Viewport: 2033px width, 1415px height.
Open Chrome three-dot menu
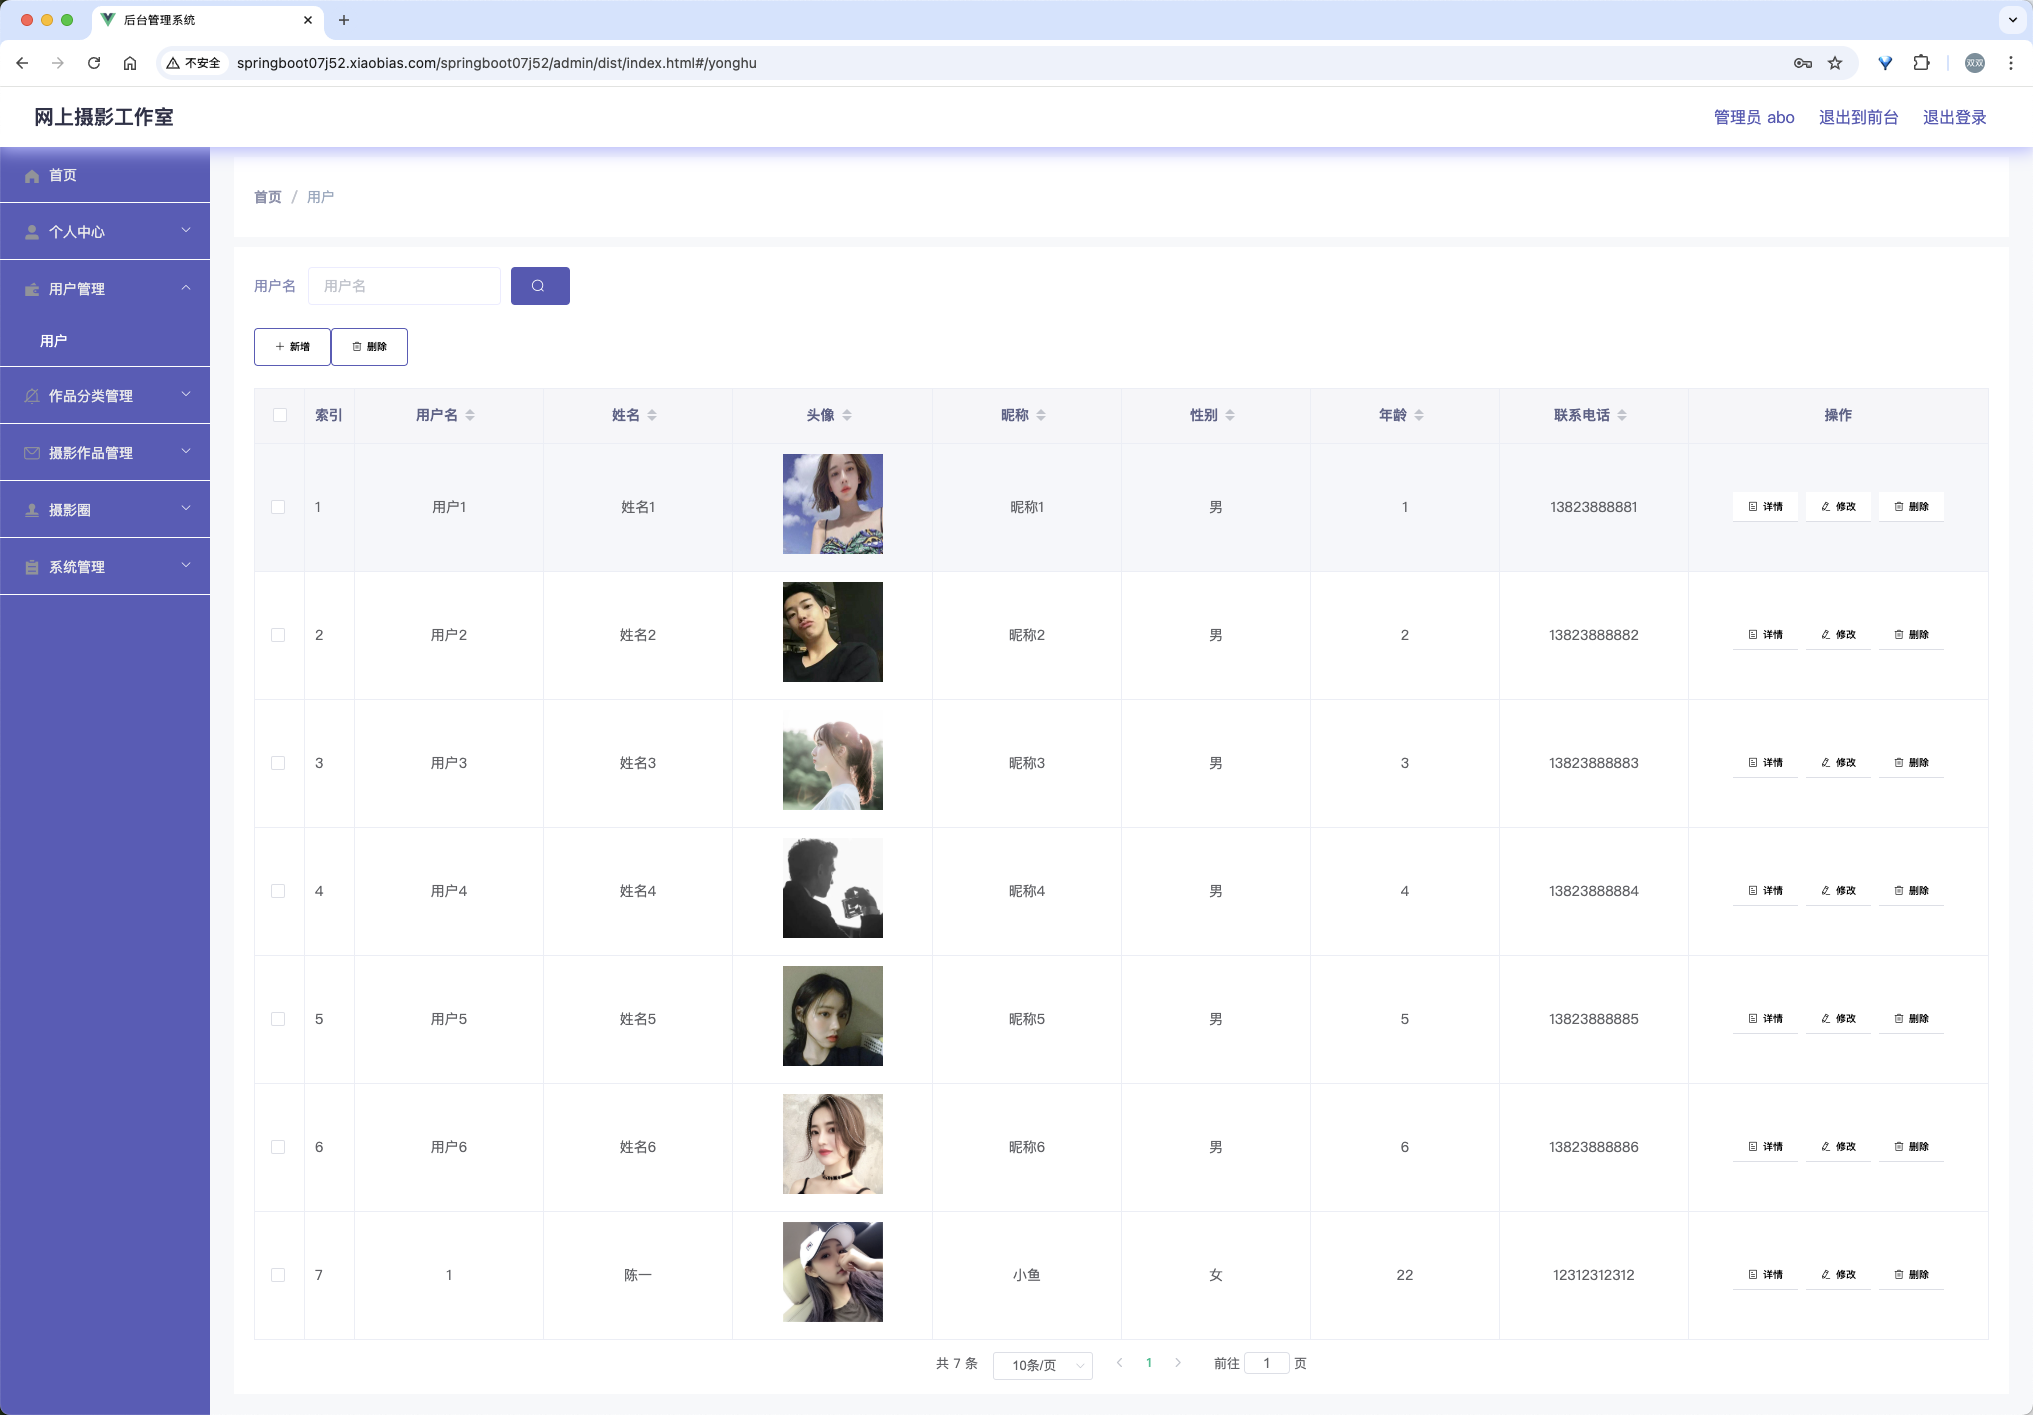click(x=2011, y=63)
